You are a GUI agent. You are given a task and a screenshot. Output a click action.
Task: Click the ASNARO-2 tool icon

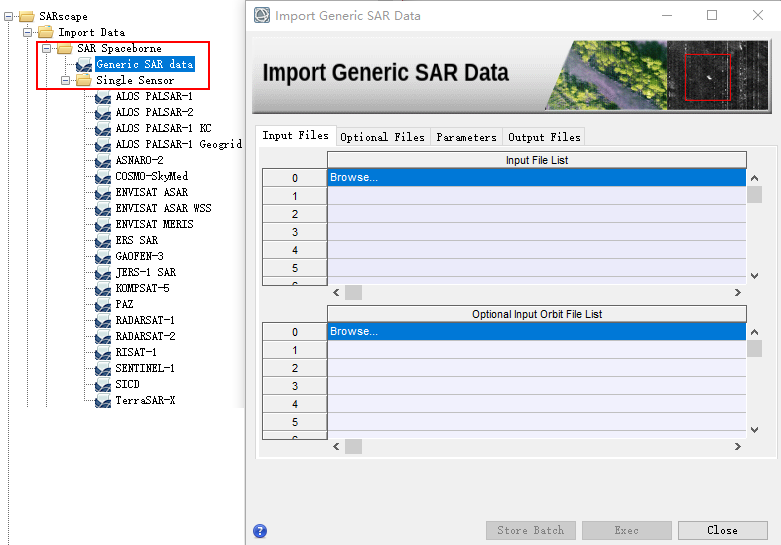(x=103, y=160)
